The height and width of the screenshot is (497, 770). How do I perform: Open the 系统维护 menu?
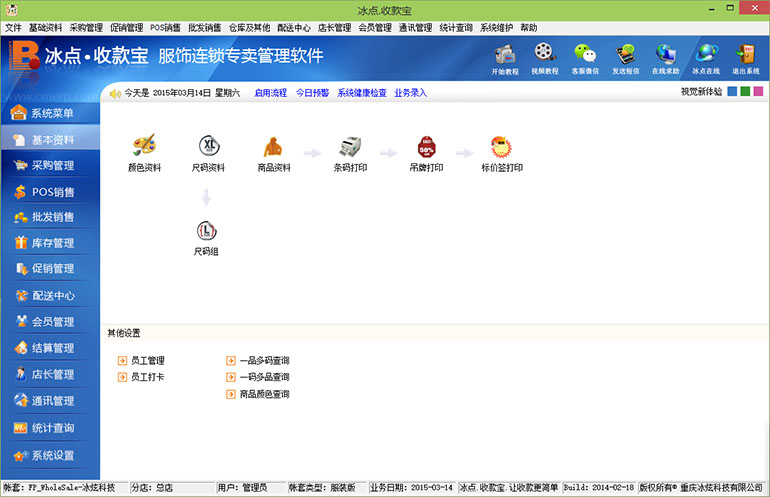point(496,28)
